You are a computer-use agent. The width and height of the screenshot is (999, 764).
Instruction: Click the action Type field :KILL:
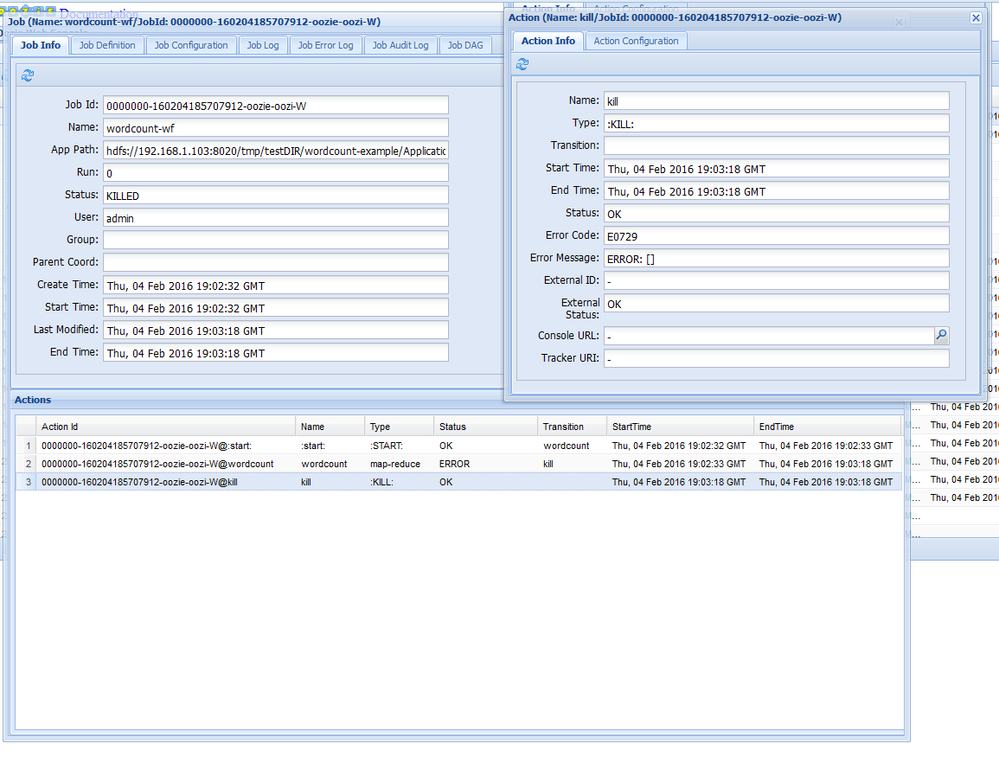(777, 123)
